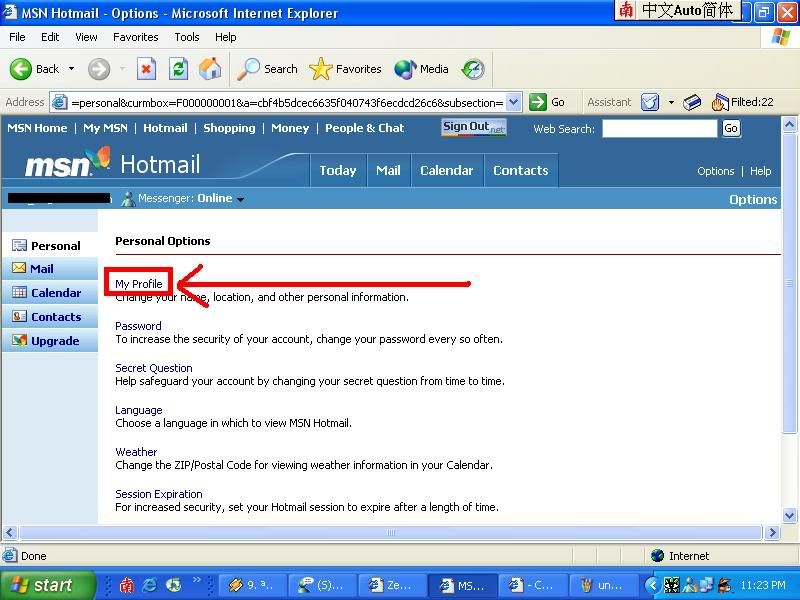The height and width of the screenshot is (600, 800).
Task: Switch to the Contacts tab
Action: [x=520, y=170]
